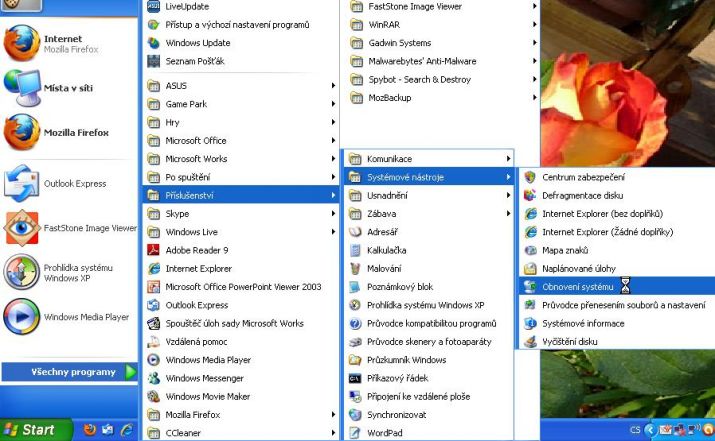
Task: Launch Windows Media Player from left panel
Action: 68,316
